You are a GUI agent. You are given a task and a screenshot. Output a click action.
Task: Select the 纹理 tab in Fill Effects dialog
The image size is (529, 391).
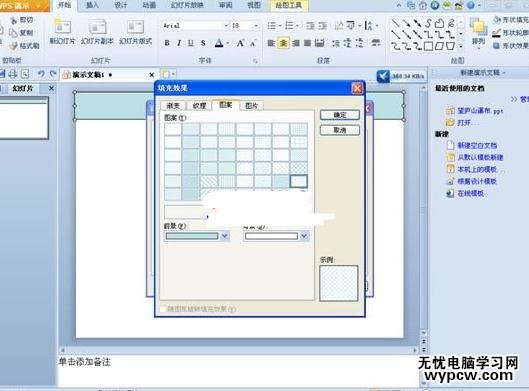point(199,106)
